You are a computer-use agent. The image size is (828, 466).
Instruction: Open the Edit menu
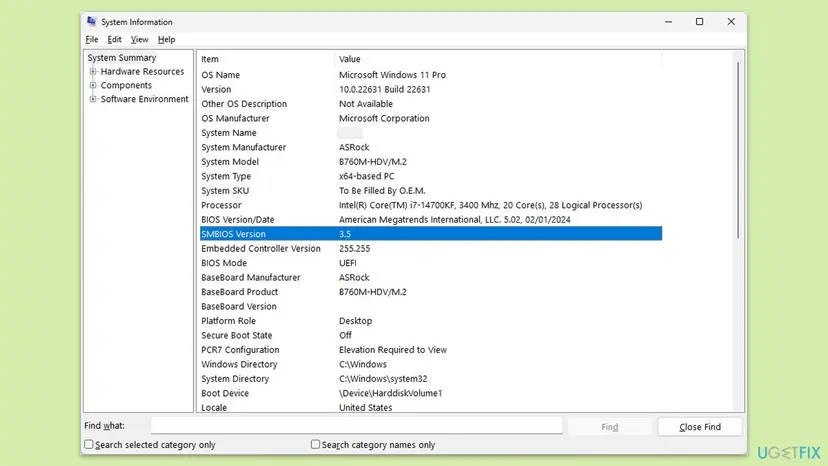click(x=114, y=40)
